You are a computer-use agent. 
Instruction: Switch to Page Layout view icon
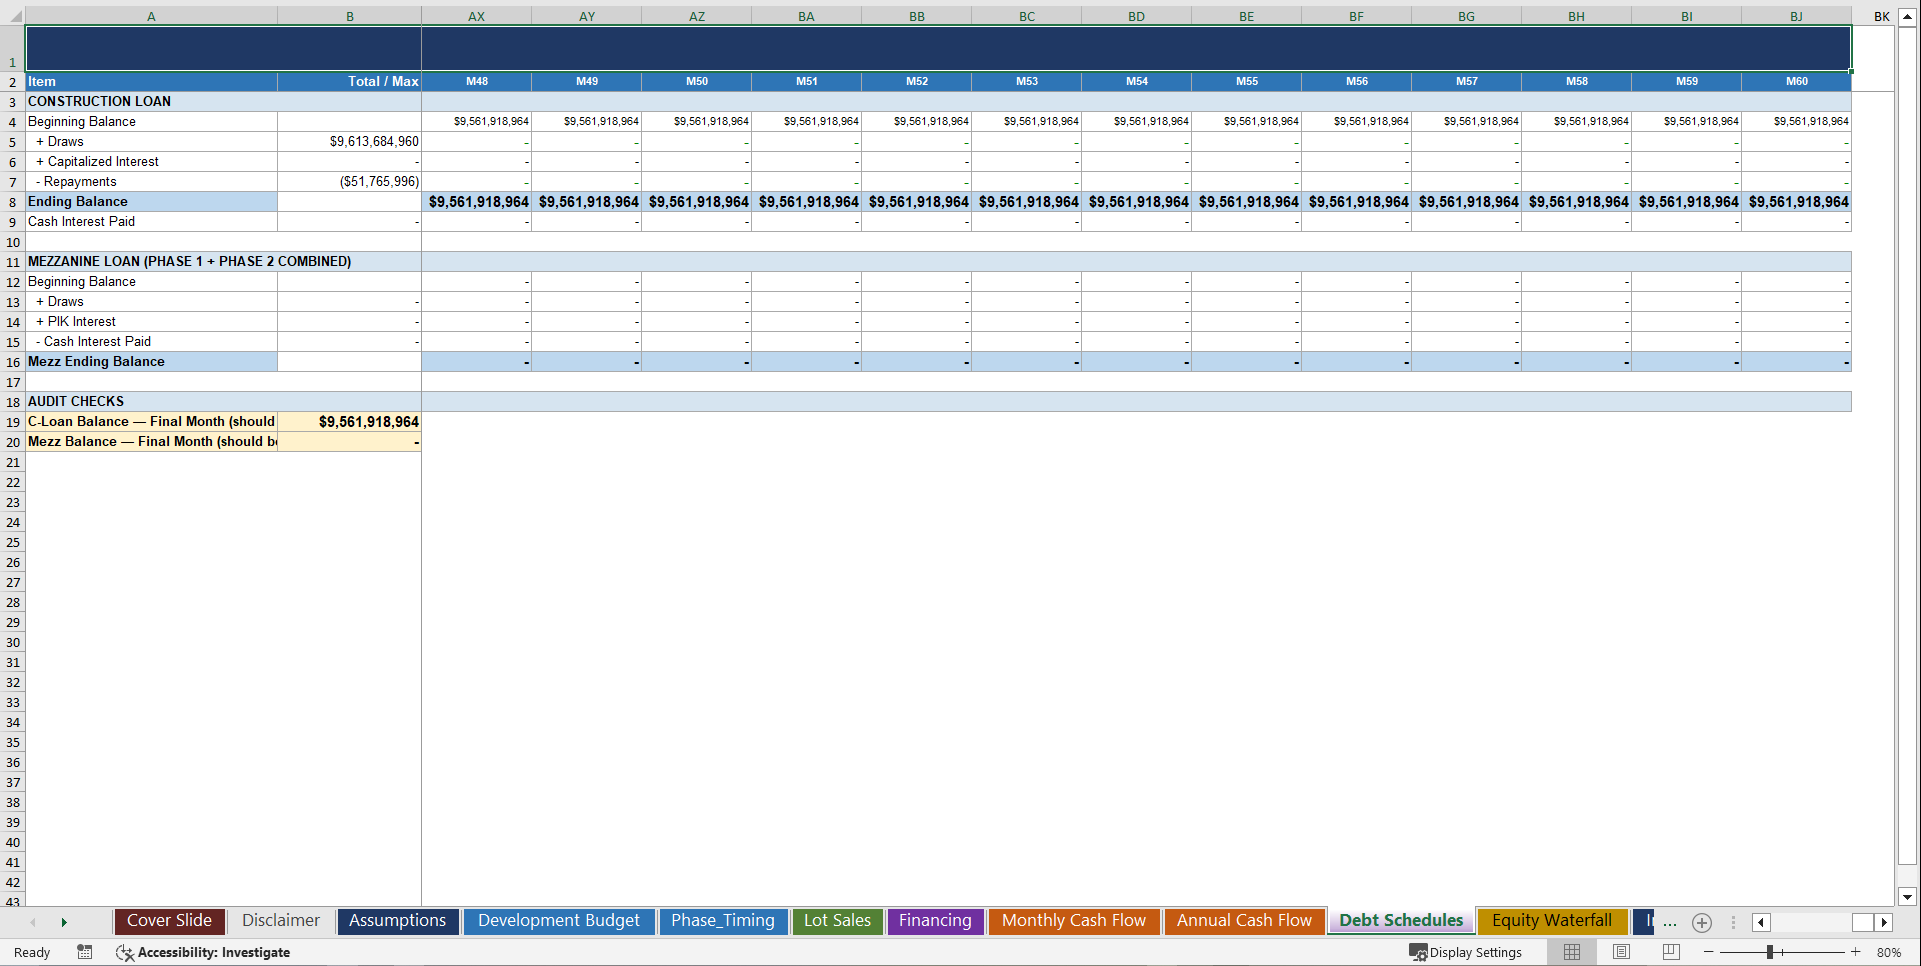(x=1621, y=952)
